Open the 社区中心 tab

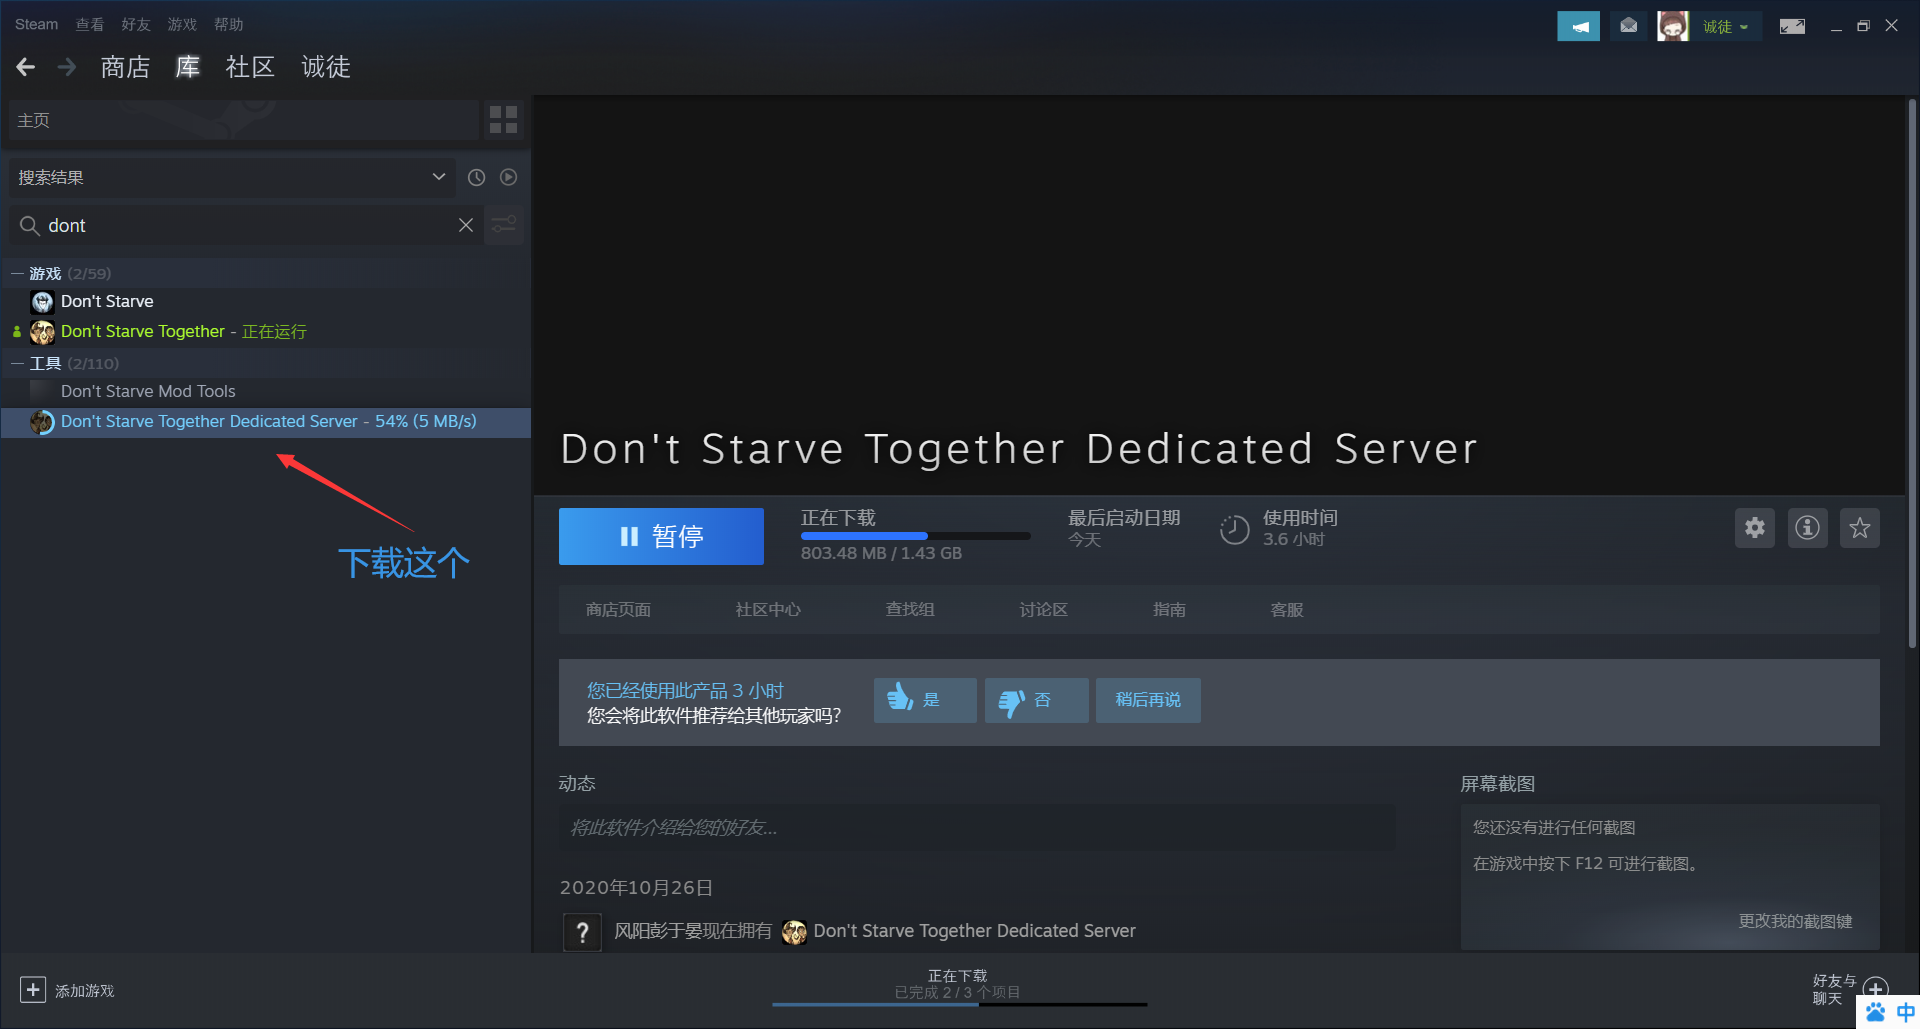coord(768,610)
